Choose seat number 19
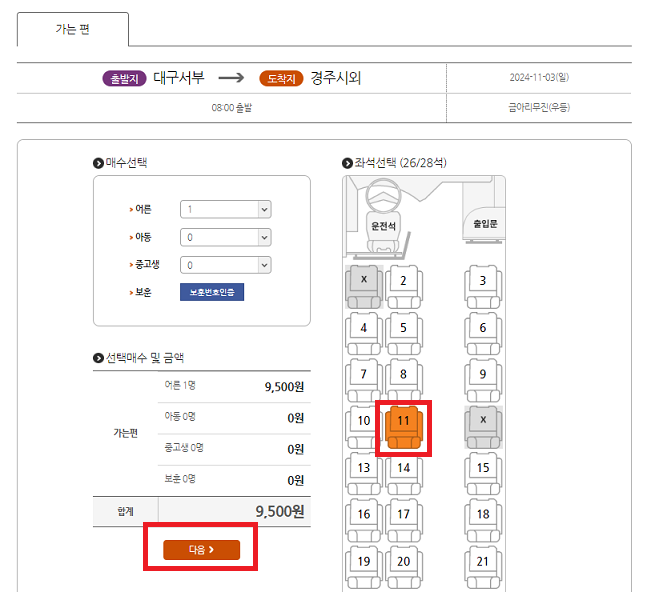651x592 pixels. (x=364, y=567)
